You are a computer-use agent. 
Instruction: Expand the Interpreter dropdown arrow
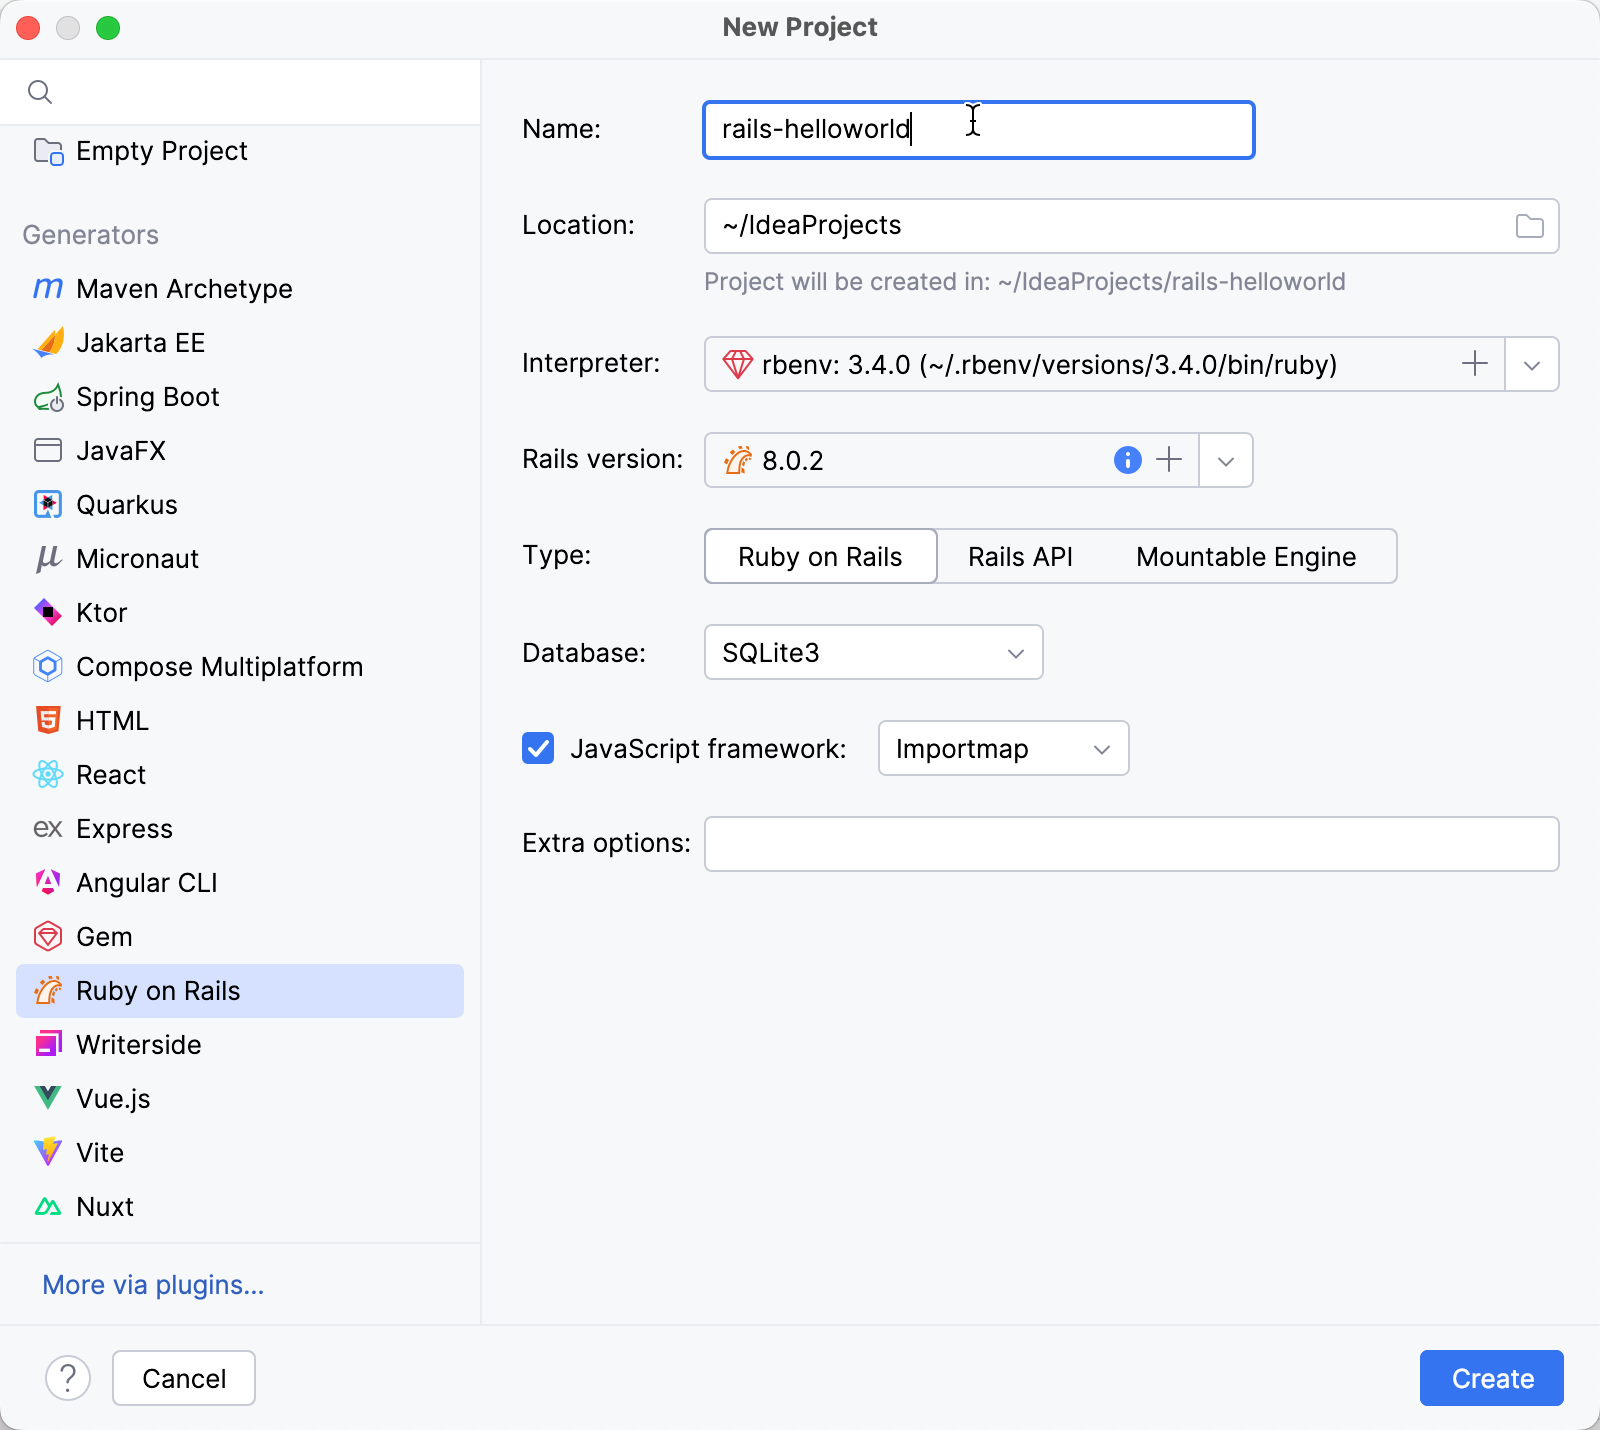point(1531,364)
